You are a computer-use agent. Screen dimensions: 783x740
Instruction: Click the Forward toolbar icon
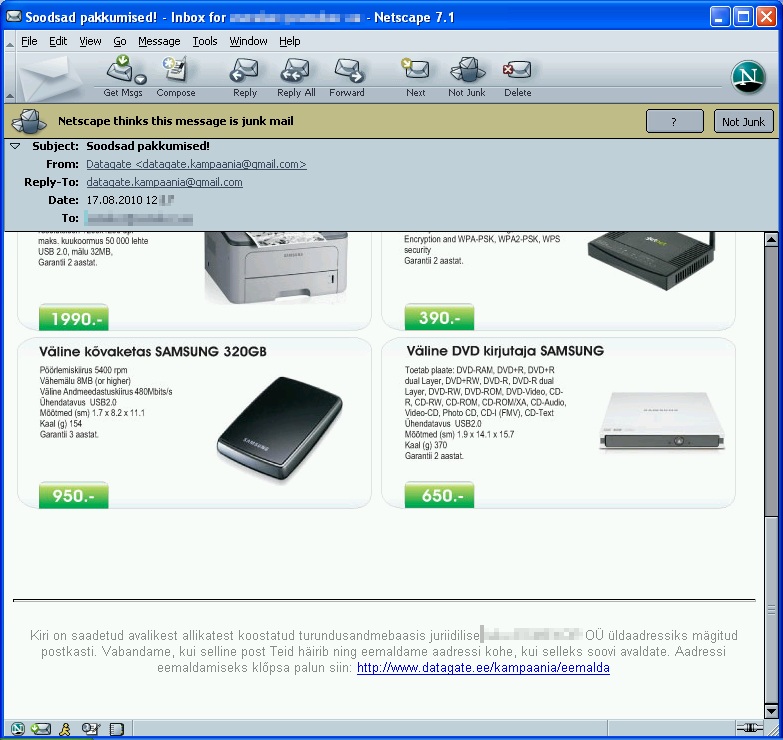348,70
